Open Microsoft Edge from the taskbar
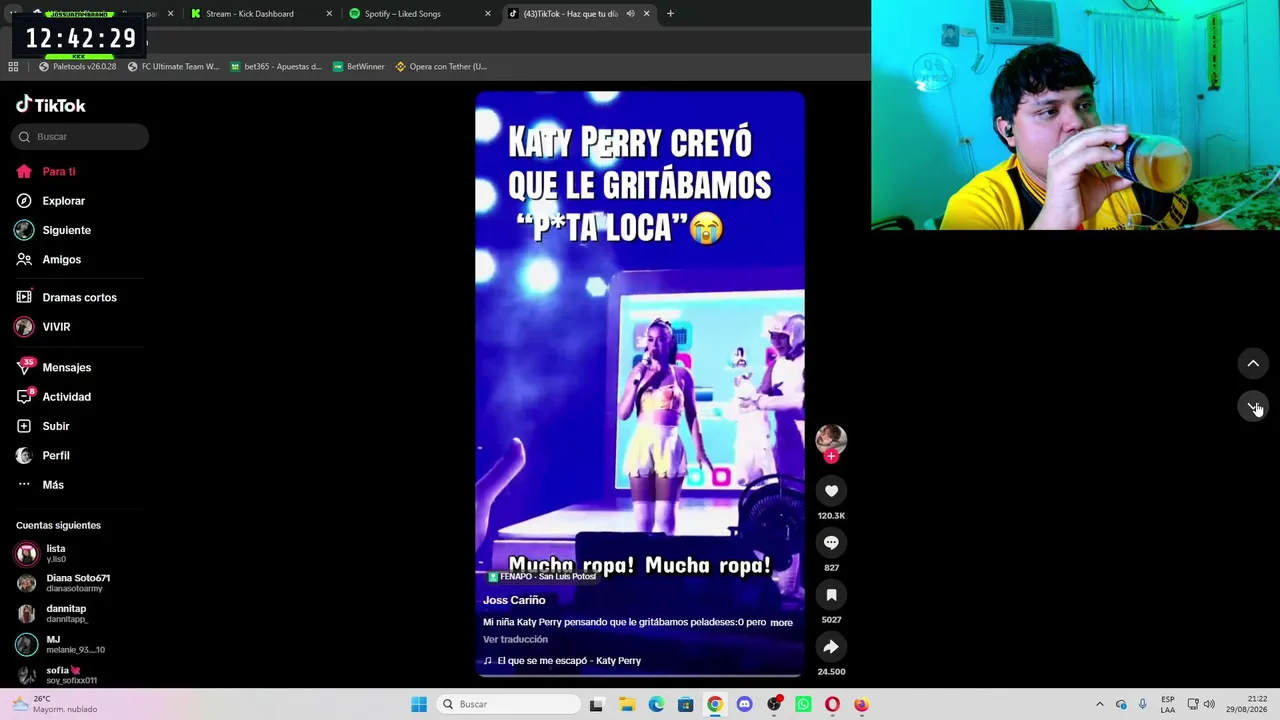 coord(656,704)
